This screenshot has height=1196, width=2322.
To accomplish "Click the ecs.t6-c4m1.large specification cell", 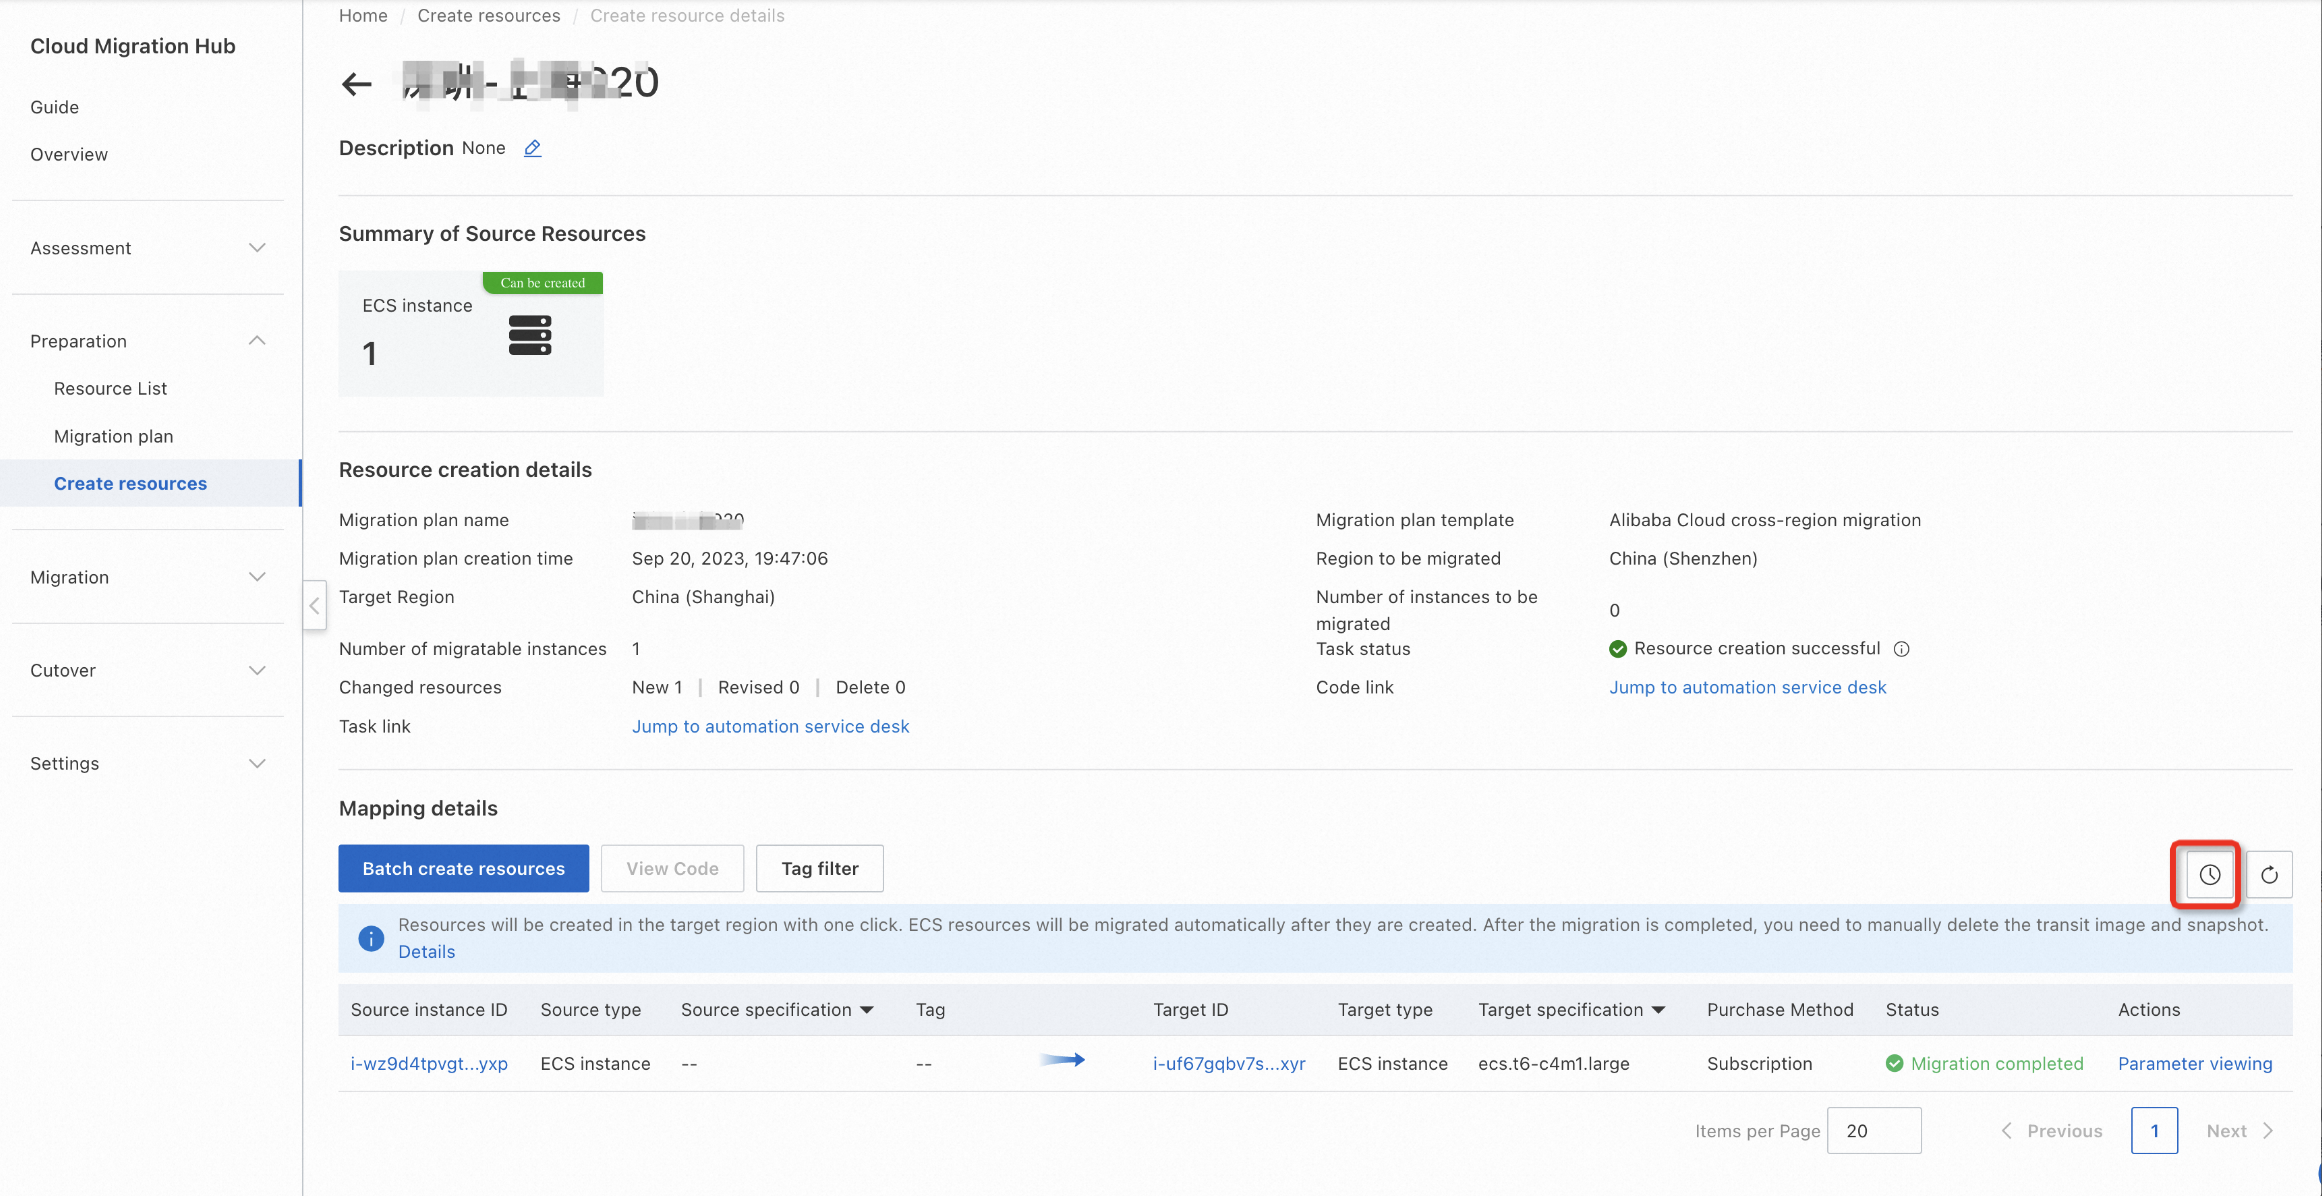I will [x=1554, y=1063].
